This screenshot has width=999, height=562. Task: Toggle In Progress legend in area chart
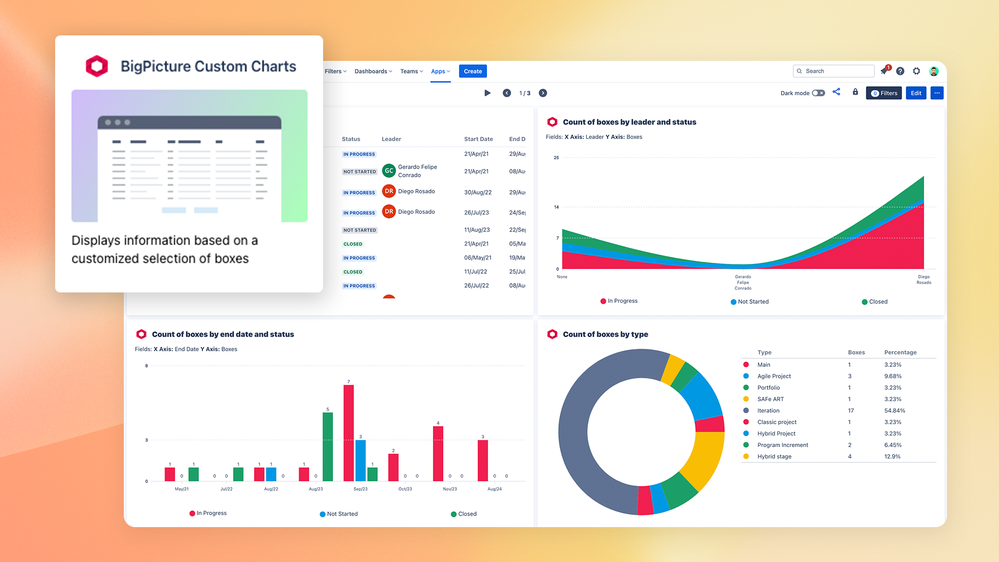coord(619,301)
